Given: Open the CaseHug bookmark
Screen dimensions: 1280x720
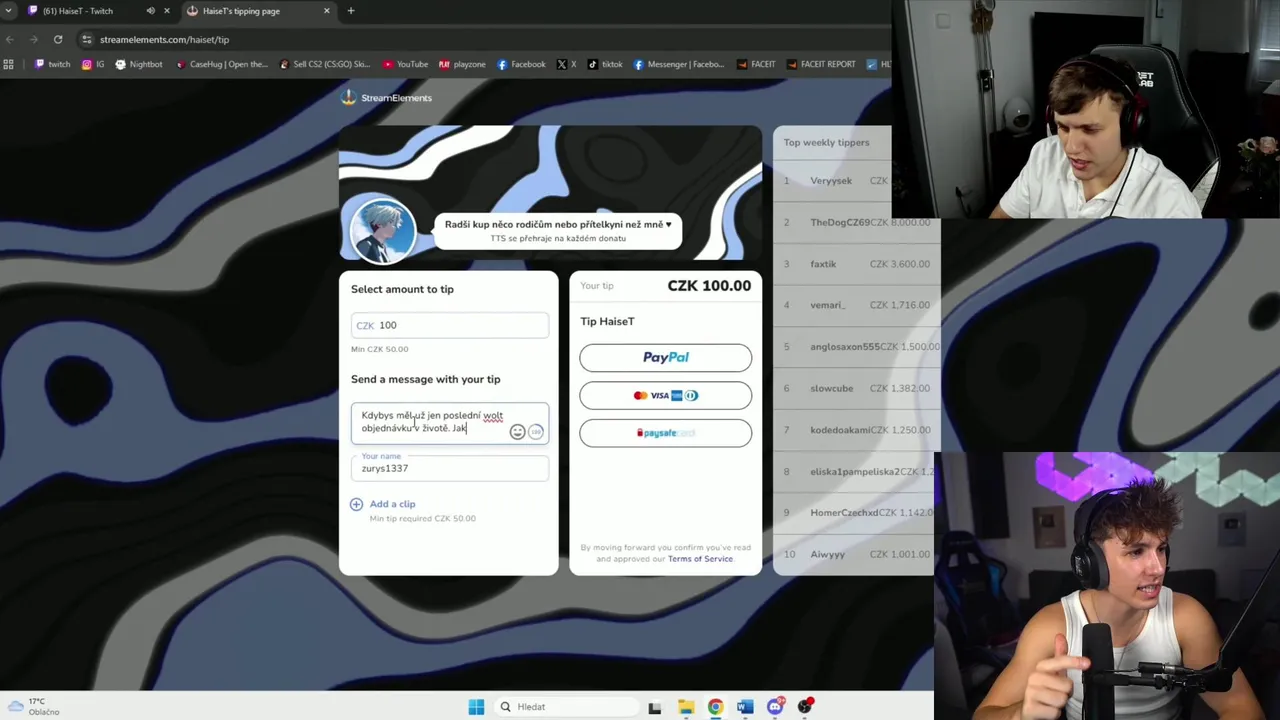Looking at the screenshot, I should click(221, 64).
